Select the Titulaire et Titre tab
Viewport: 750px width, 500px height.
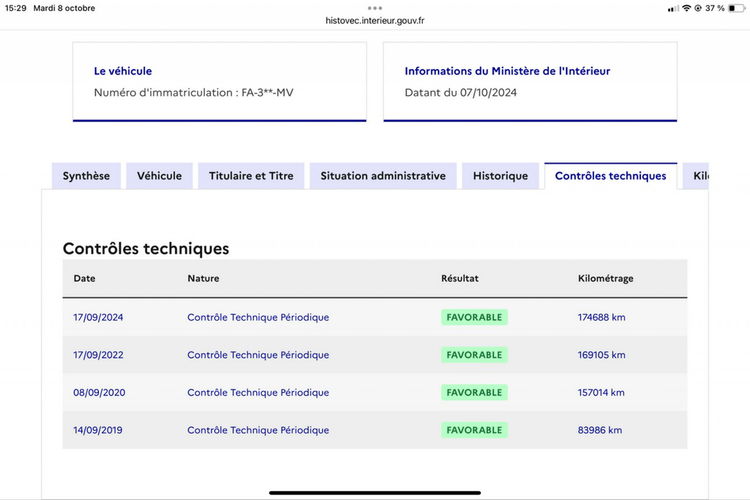pos(251,176)
